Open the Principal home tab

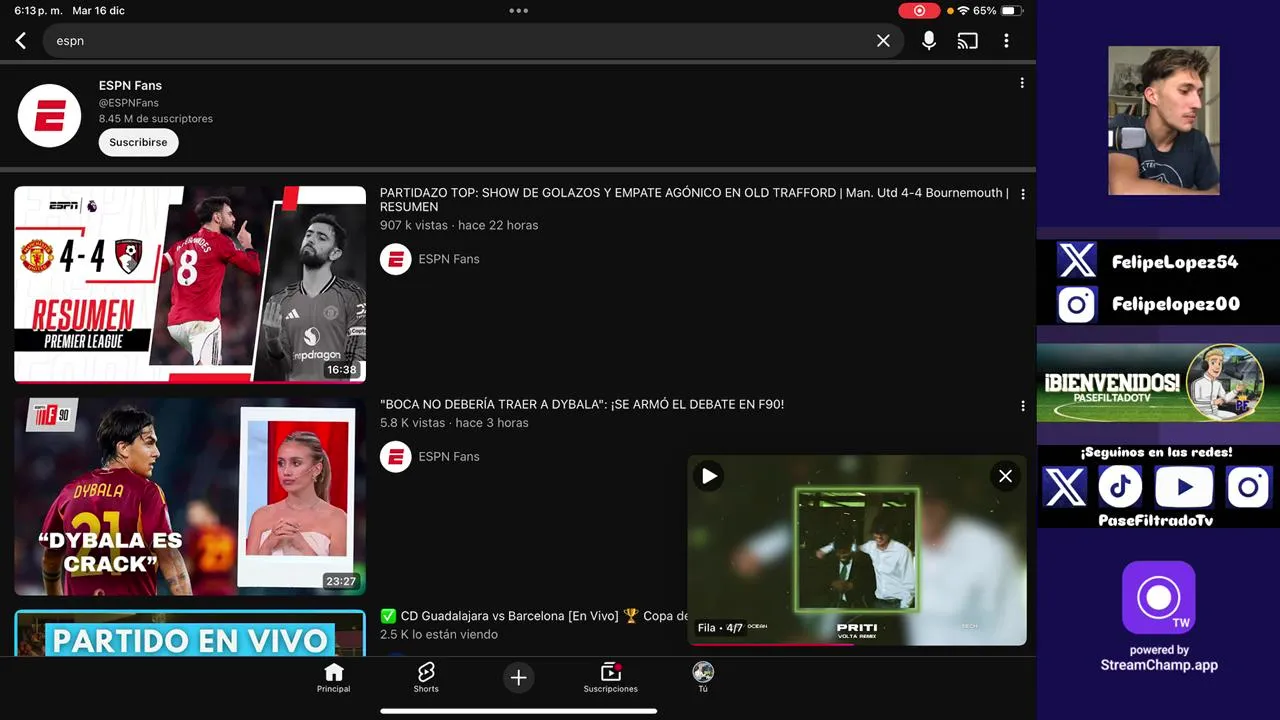click(x=334, y=677)
